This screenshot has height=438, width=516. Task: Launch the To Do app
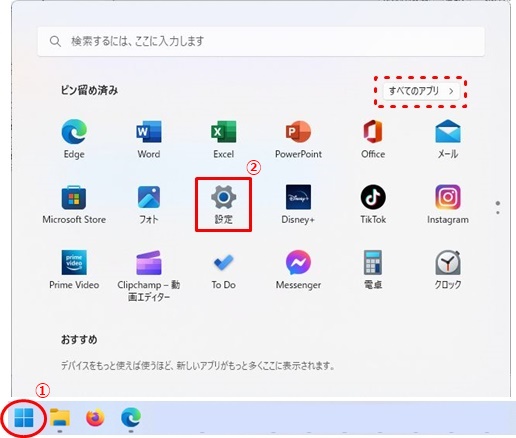[x=223, y=270]
